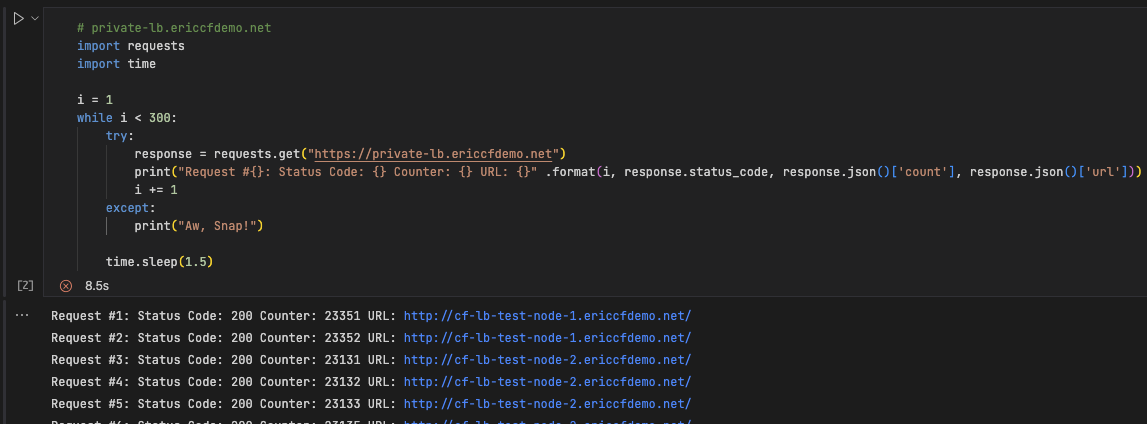Click the execution count [2] label
The width and height of the screenshot is (1147, 424).
pos(26,285)
